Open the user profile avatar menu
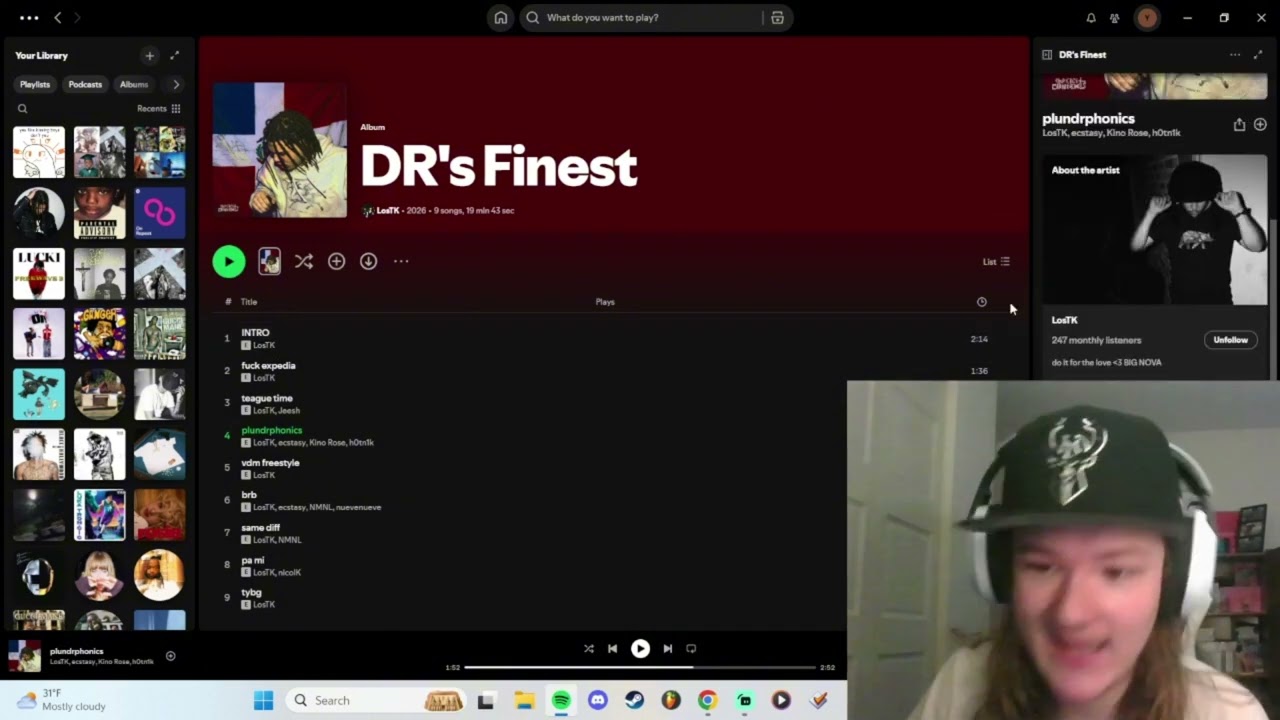 [x=1147, y=17]
